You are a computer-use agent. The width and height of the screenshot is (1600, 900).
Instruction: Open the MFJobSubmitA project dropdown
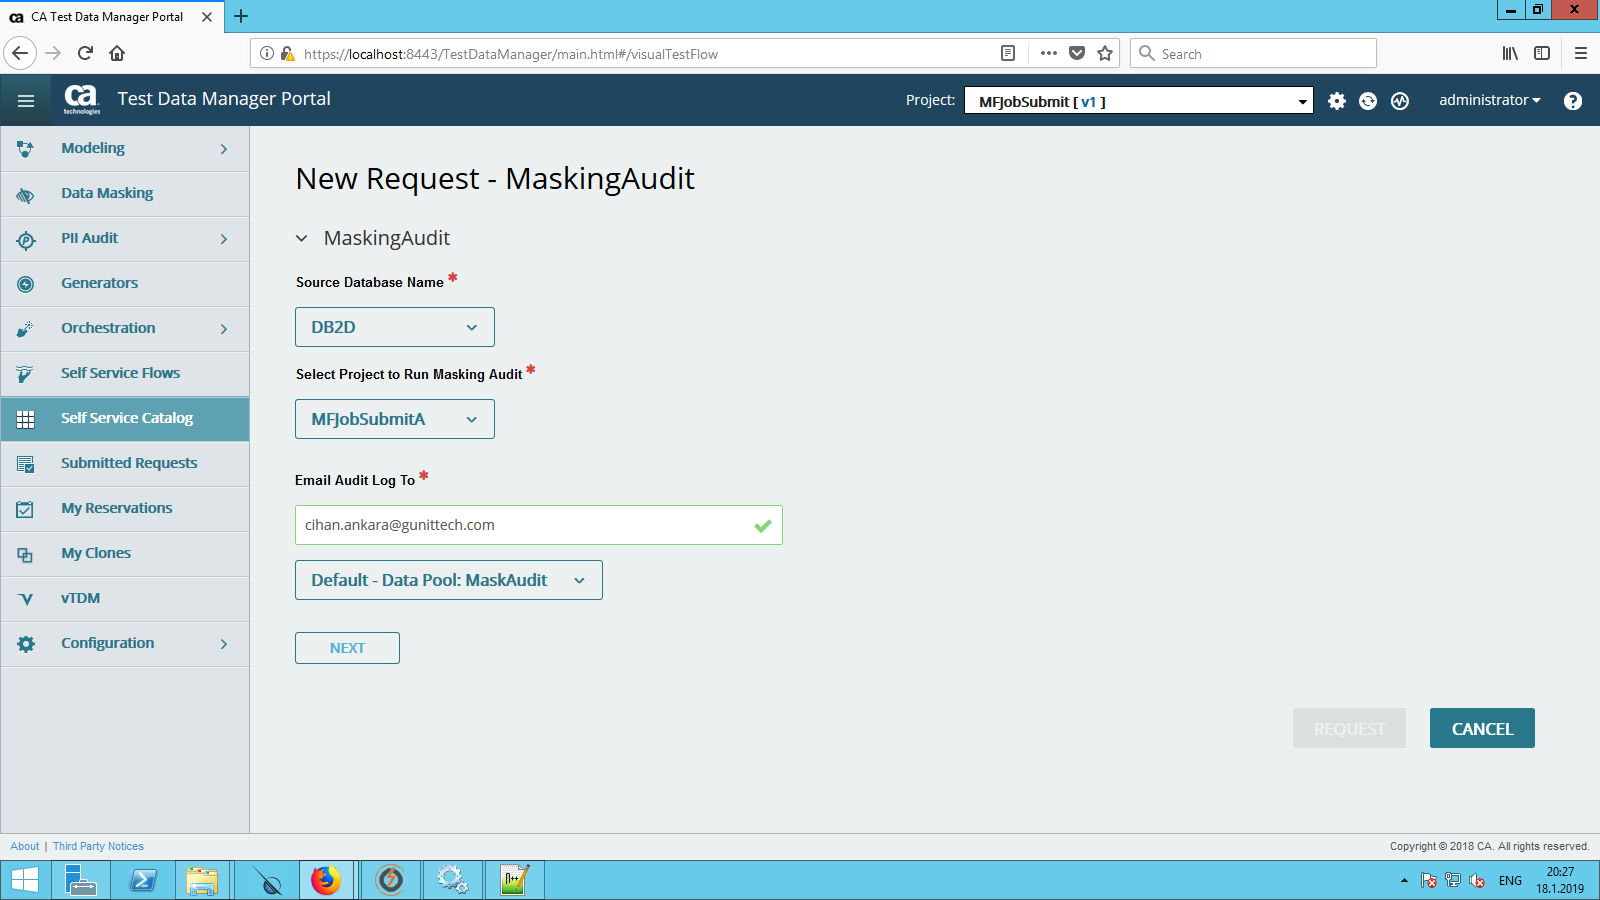(395, 419)
